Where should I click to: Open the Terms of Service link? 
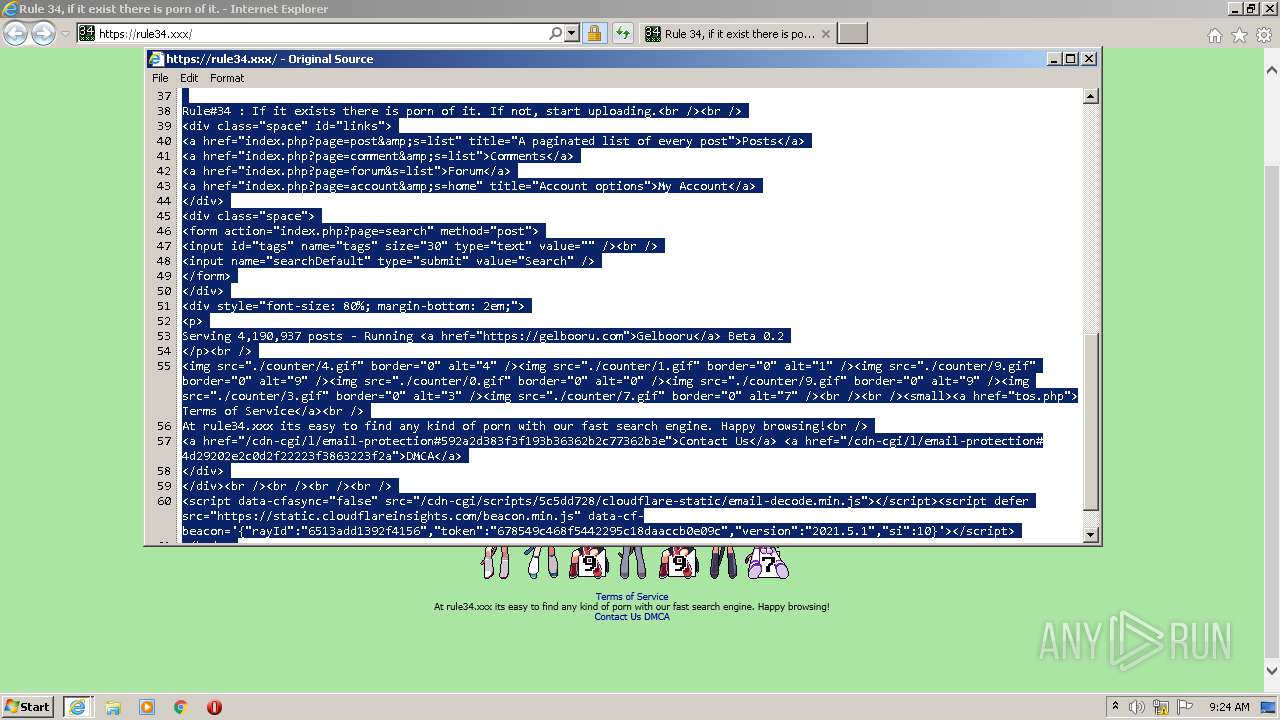tap(632, 597)
